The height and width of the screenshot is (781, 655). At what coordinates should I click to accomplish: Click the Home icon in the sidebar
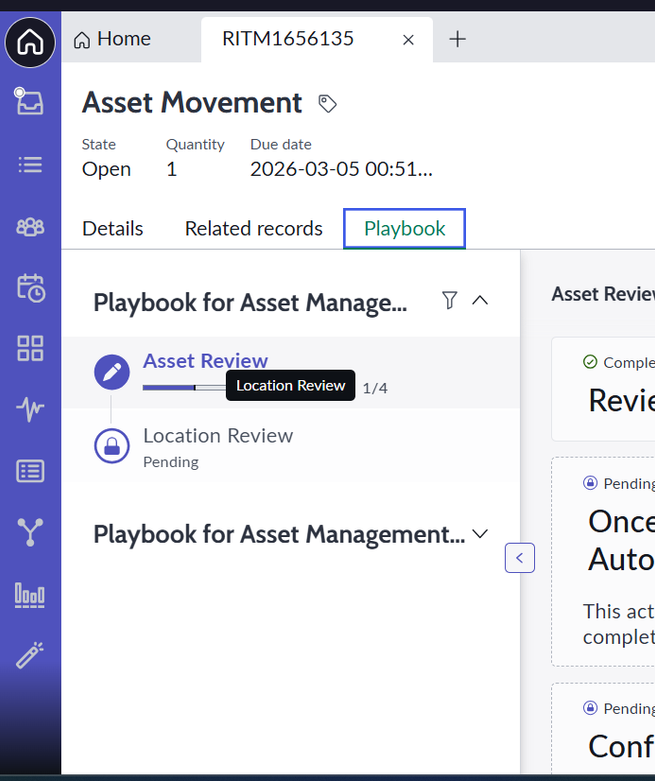click(30, 43)
